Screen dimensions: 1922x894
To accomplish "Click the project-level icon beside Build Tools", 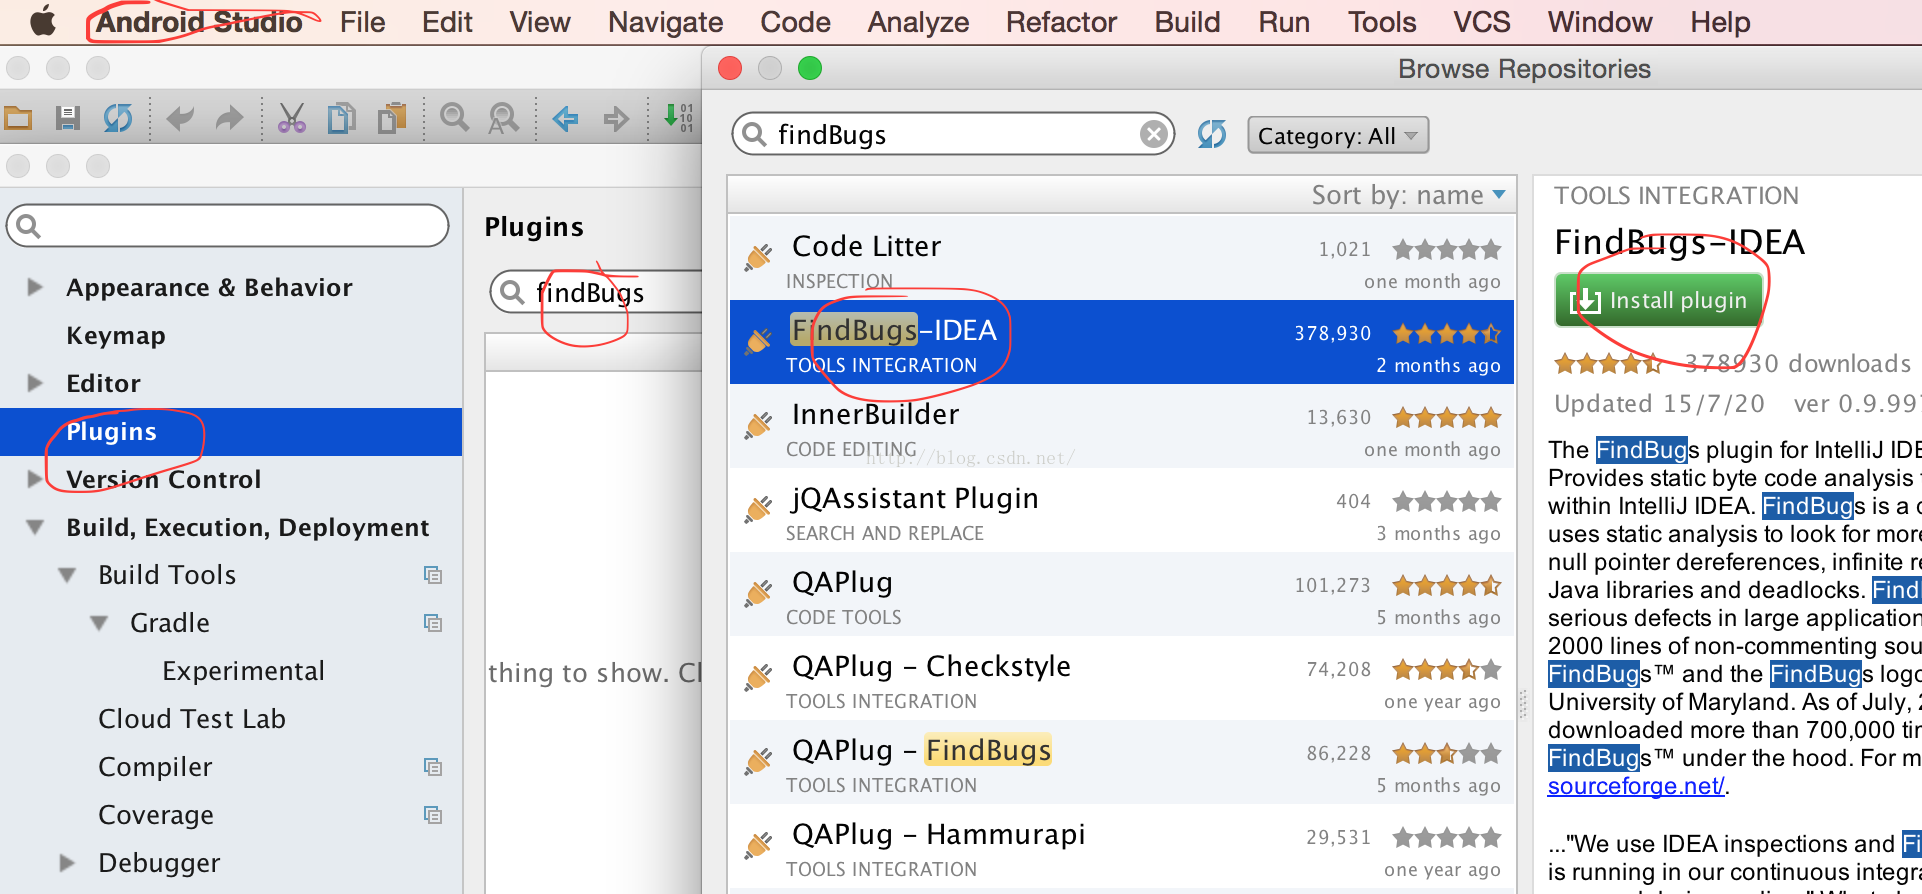I will pos(433,575).
